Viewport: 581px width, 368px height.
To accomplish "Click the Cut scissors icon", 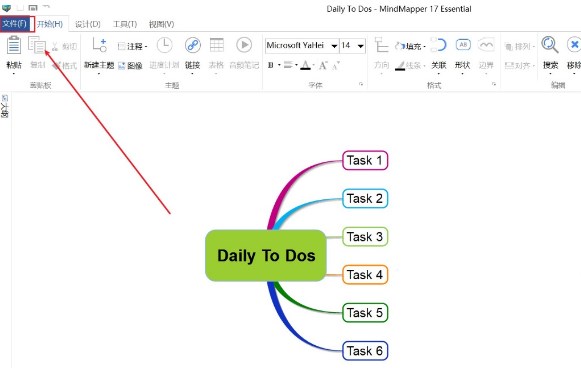I will [x=55, y=46].
